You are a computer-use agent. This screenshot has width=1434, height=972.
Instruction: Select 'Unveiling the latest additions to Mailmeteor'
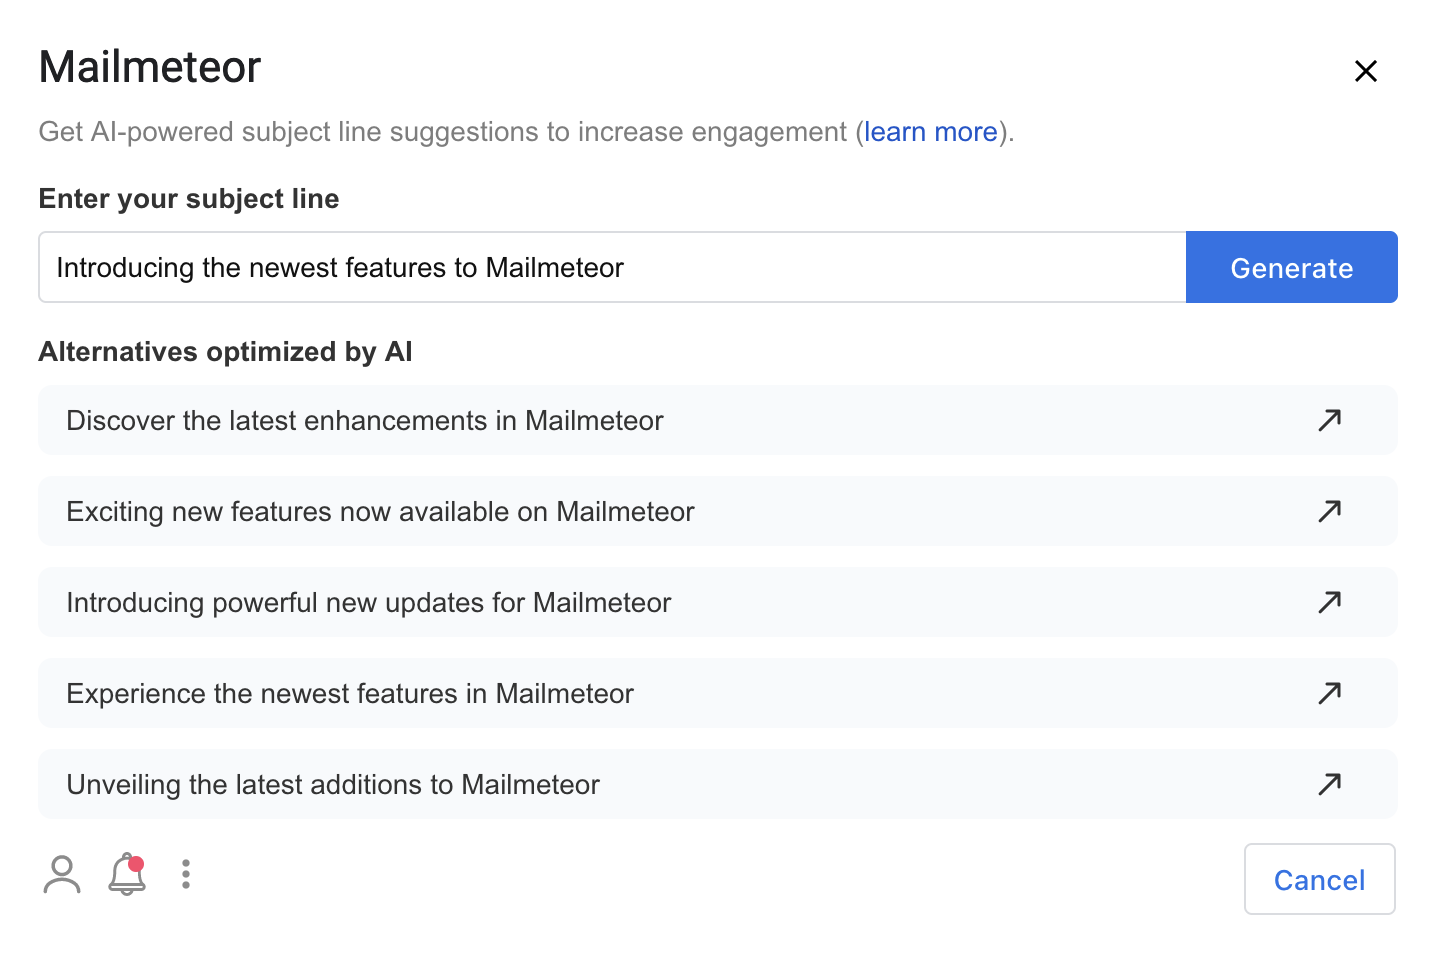[x=717, y=784]
